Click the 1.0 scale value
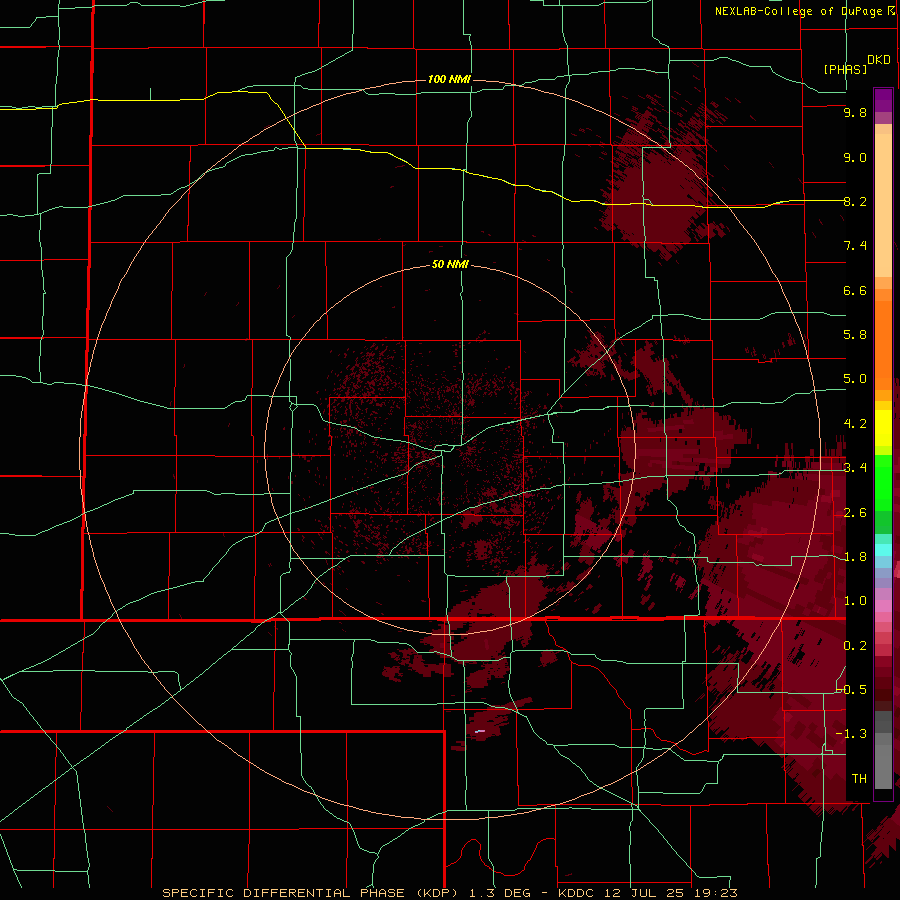Viewport: 900px width, 900px height. pos(855,601)
